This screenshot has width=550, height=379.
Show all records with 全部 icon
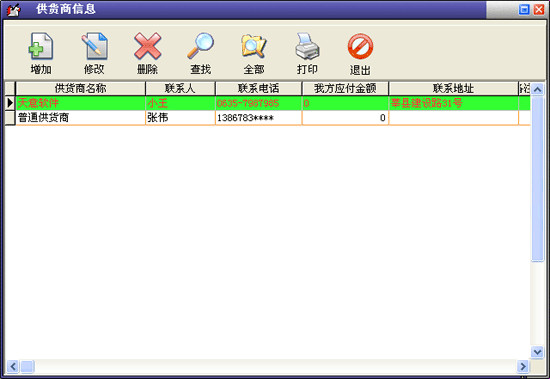pos(254,53)
